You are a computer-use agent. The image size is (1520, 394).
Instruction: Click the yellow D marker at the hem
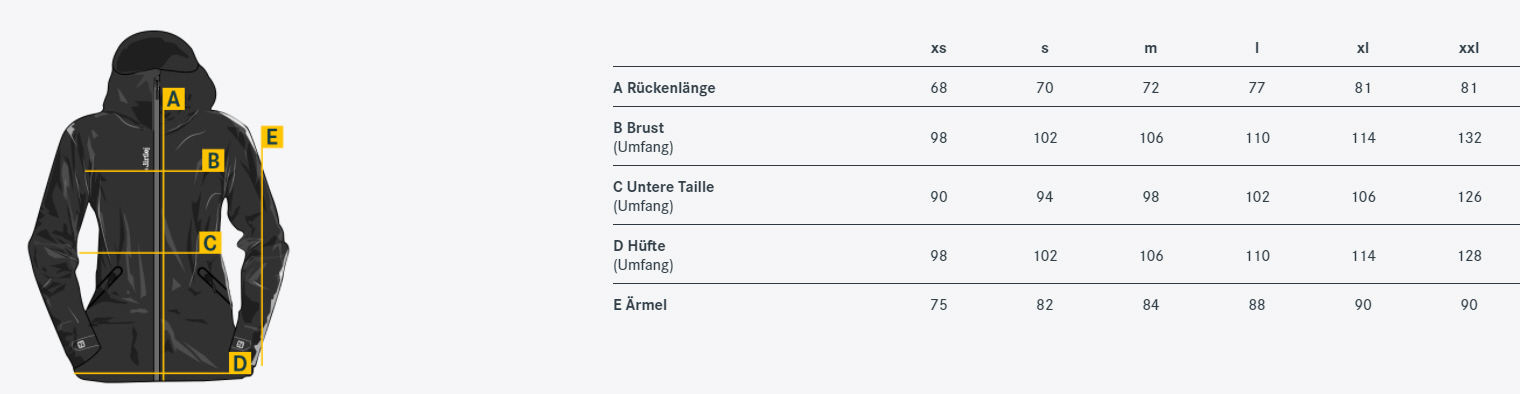(240, 363)
